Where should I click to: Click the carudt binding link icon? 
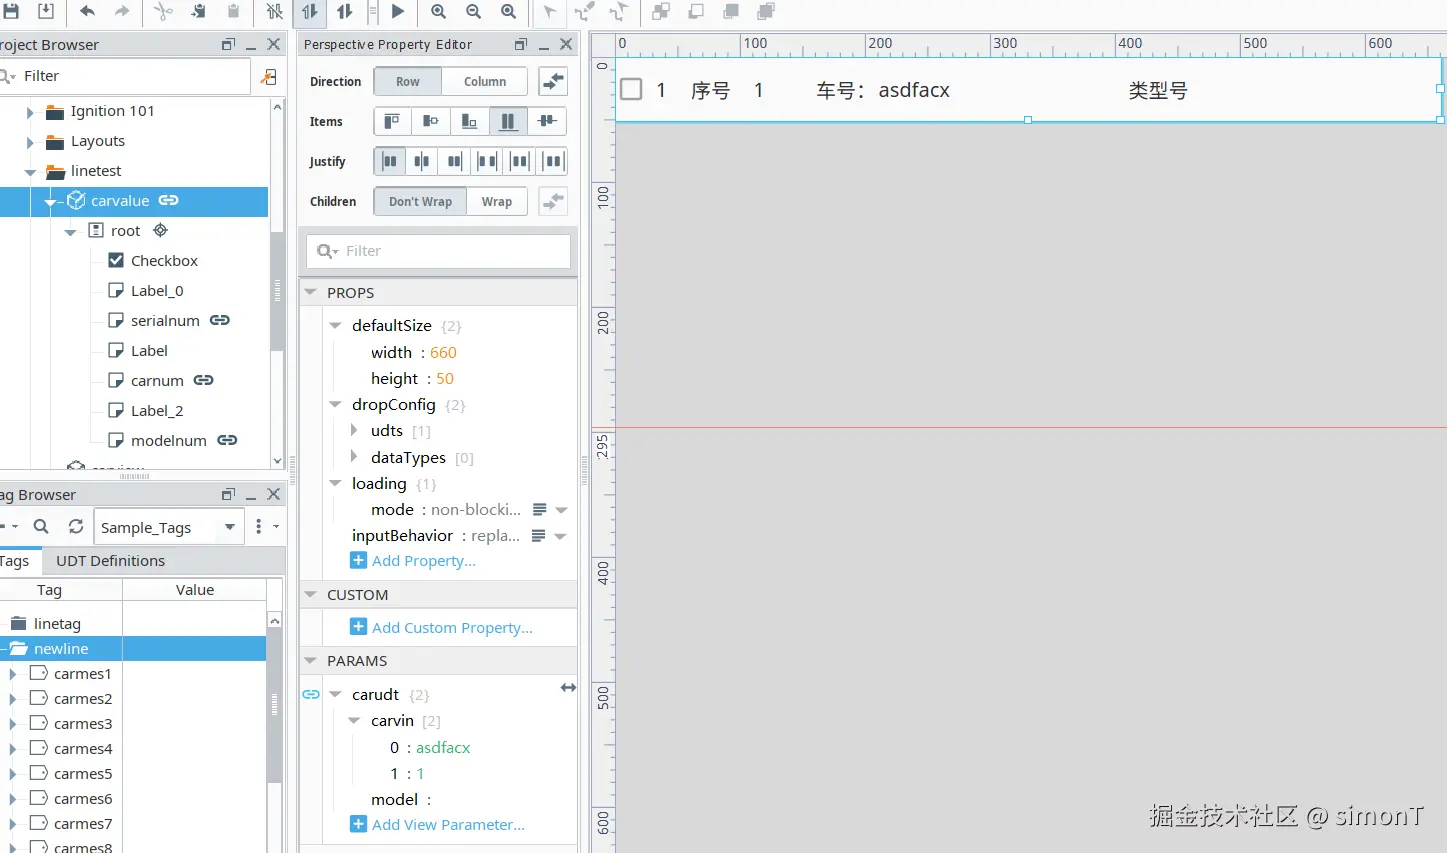[x=311, y=694]
